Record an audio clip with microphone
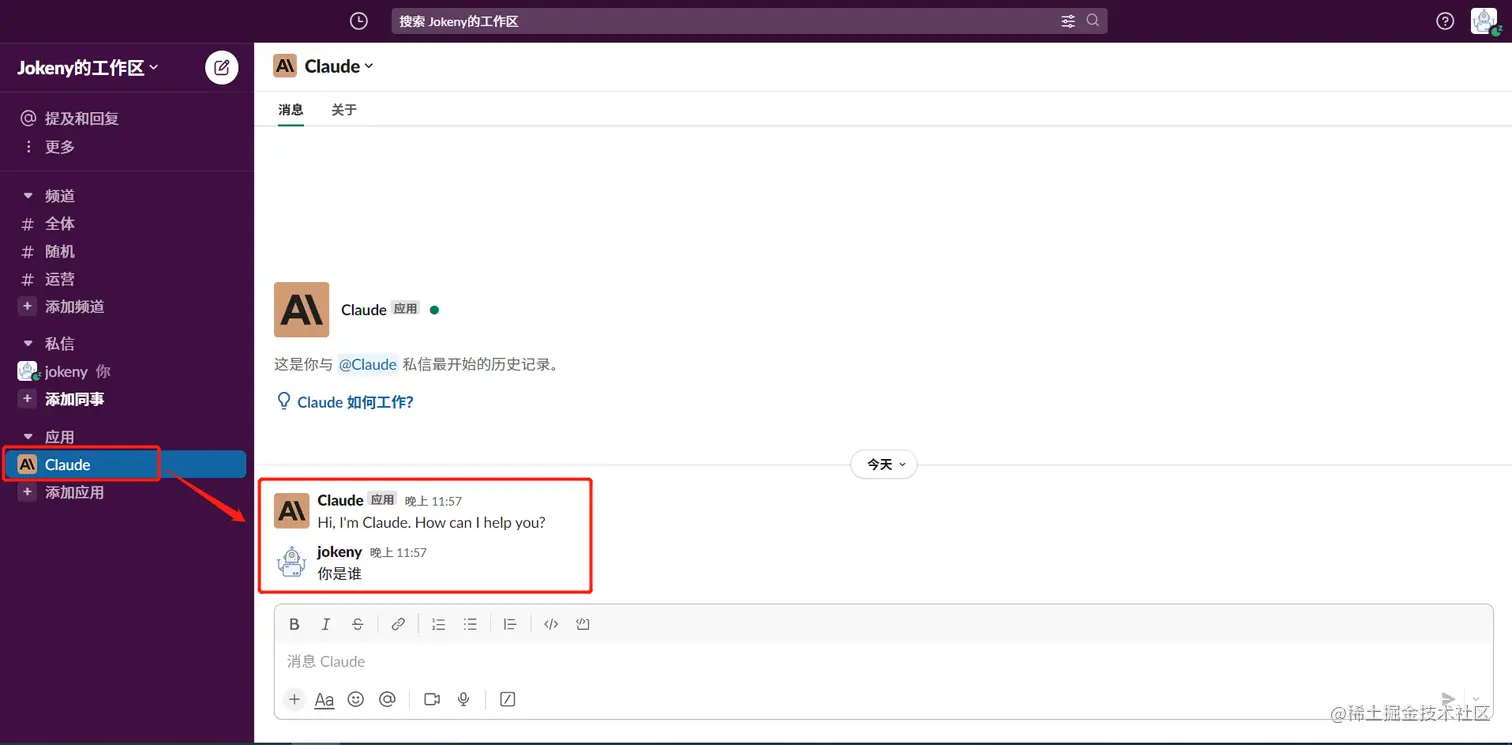Screen dimensions: 1512x745 click(464, 699)
